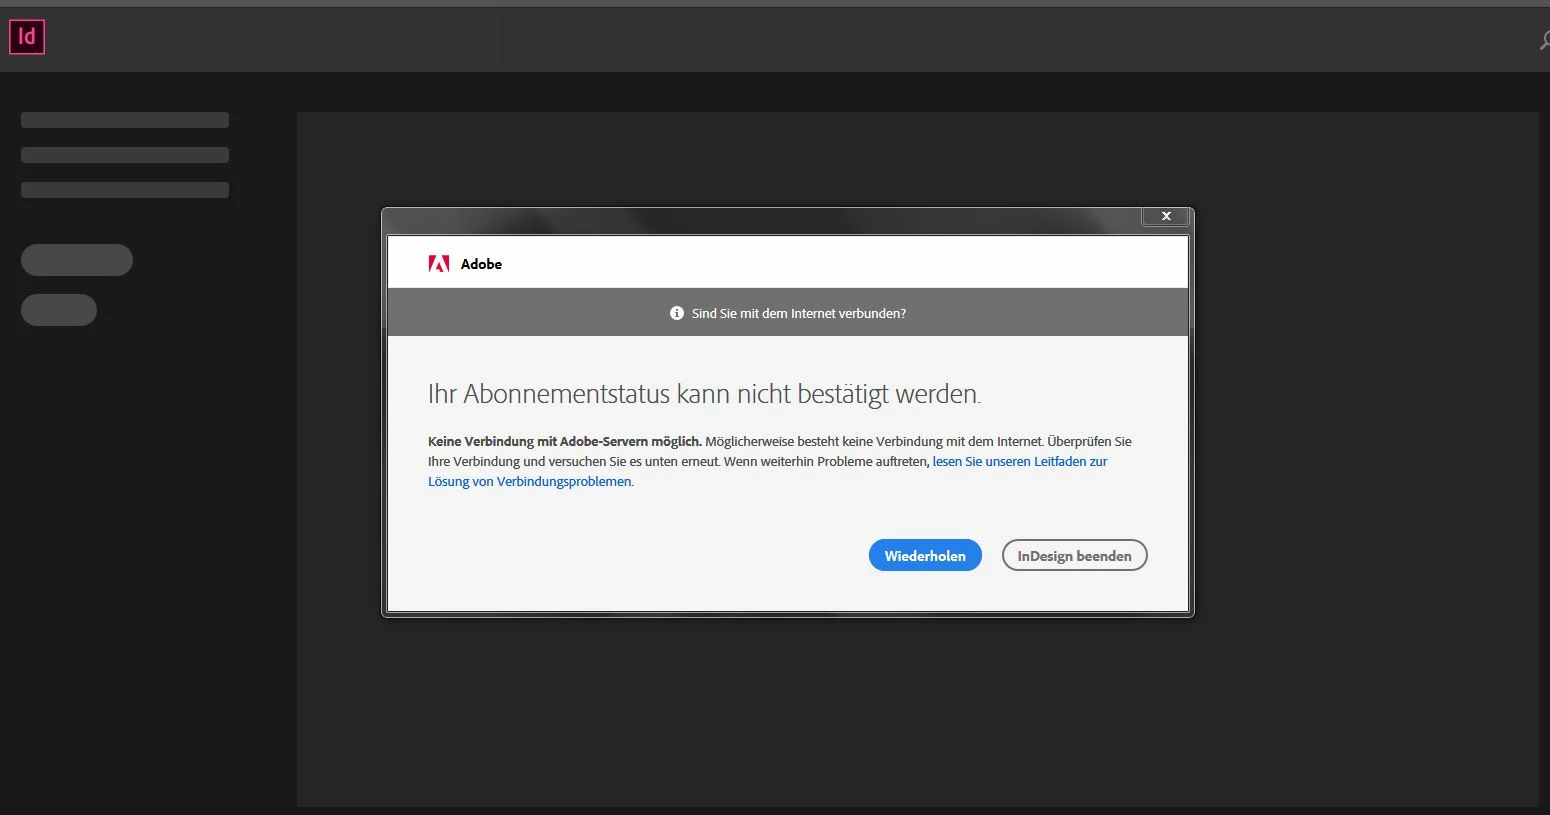Quit app via InDesign beenden button

click(x=1075, y=556)
